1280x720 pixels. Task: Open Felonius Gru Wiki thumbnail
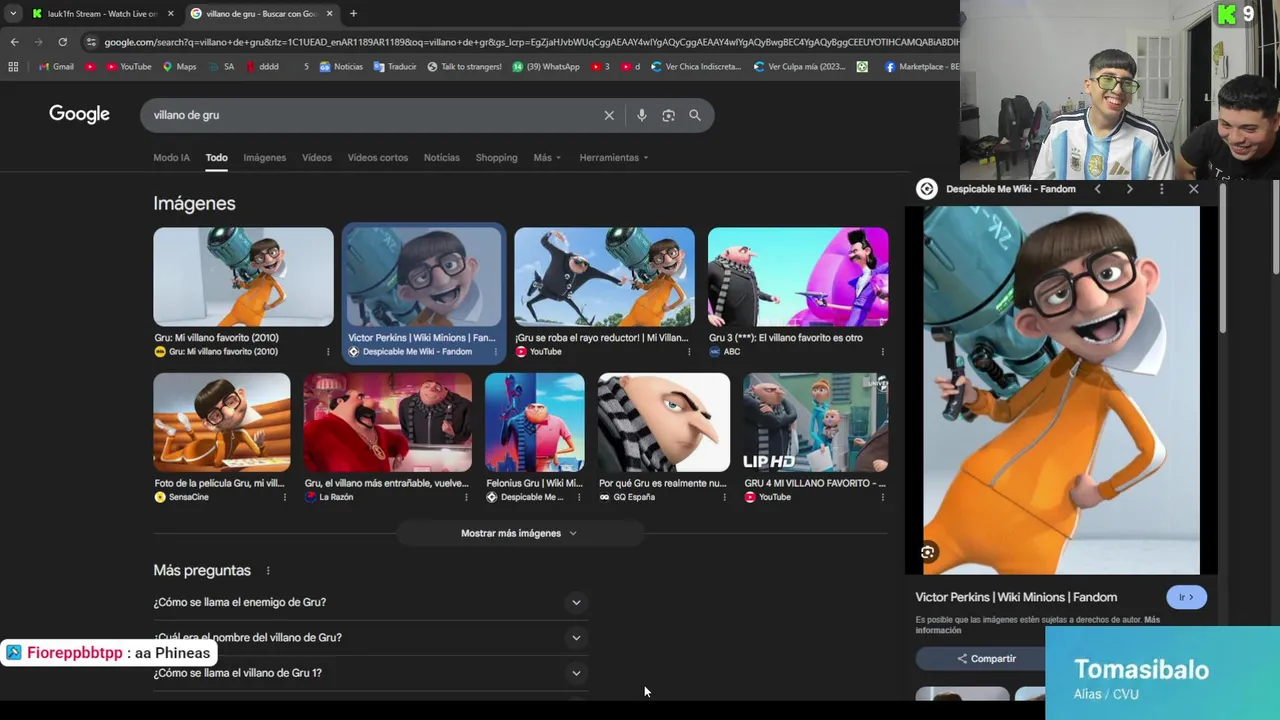[x=535, y=422]
